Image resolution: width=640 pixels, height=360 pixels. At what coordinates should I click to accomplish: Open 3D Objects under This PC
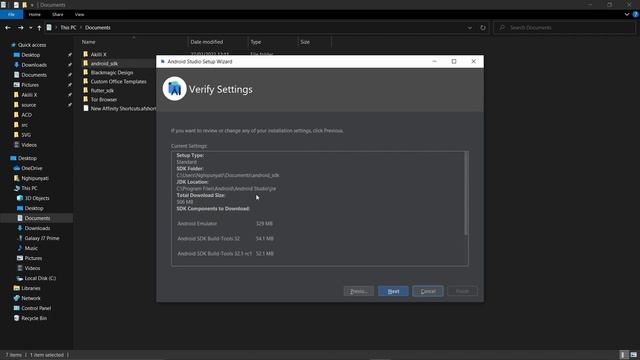[x=37, y=198]
